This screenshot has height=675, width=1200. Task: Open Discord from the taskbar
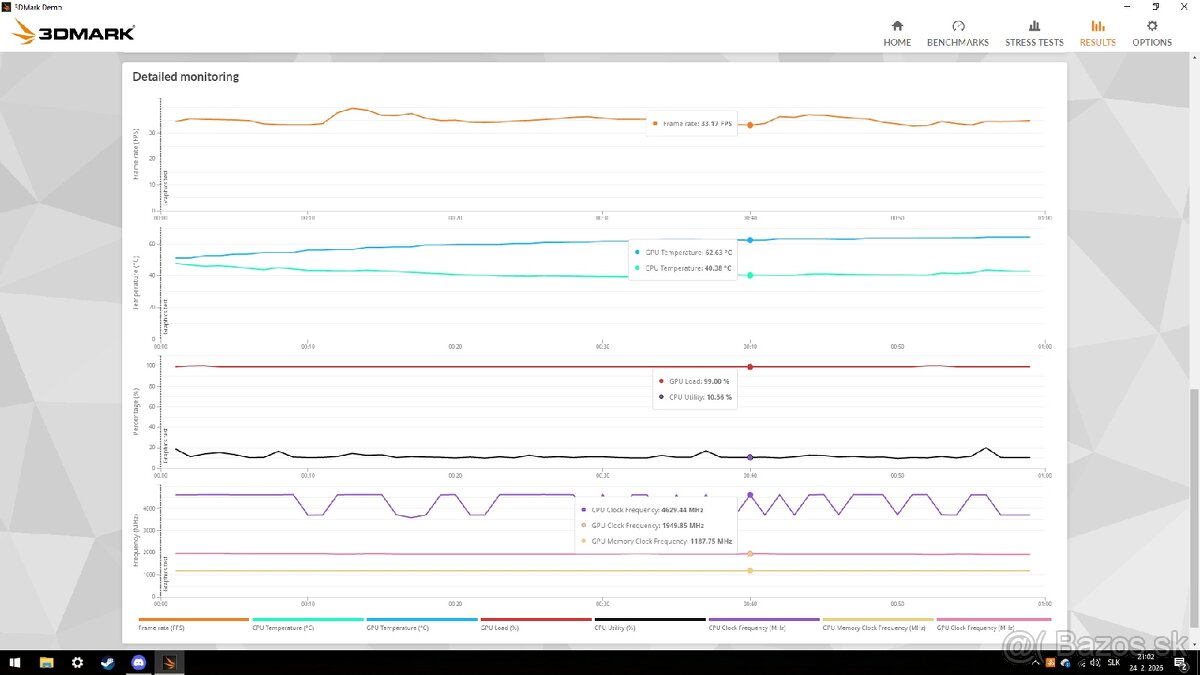point(137,662)
